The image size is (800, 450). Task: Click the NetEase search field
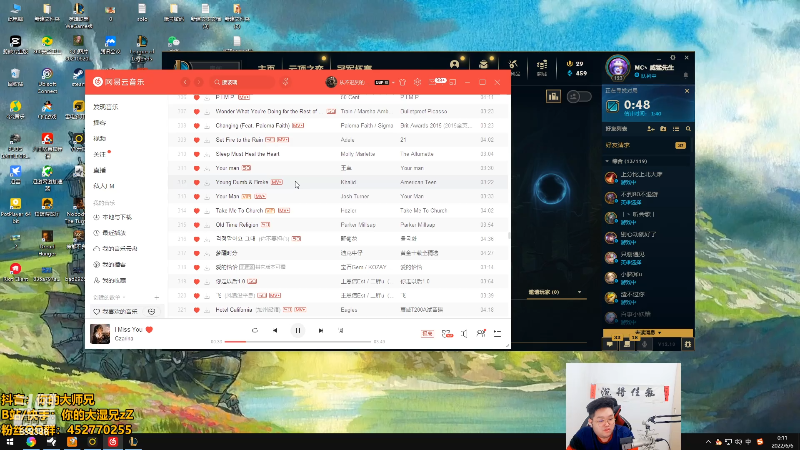coord(242,82)
